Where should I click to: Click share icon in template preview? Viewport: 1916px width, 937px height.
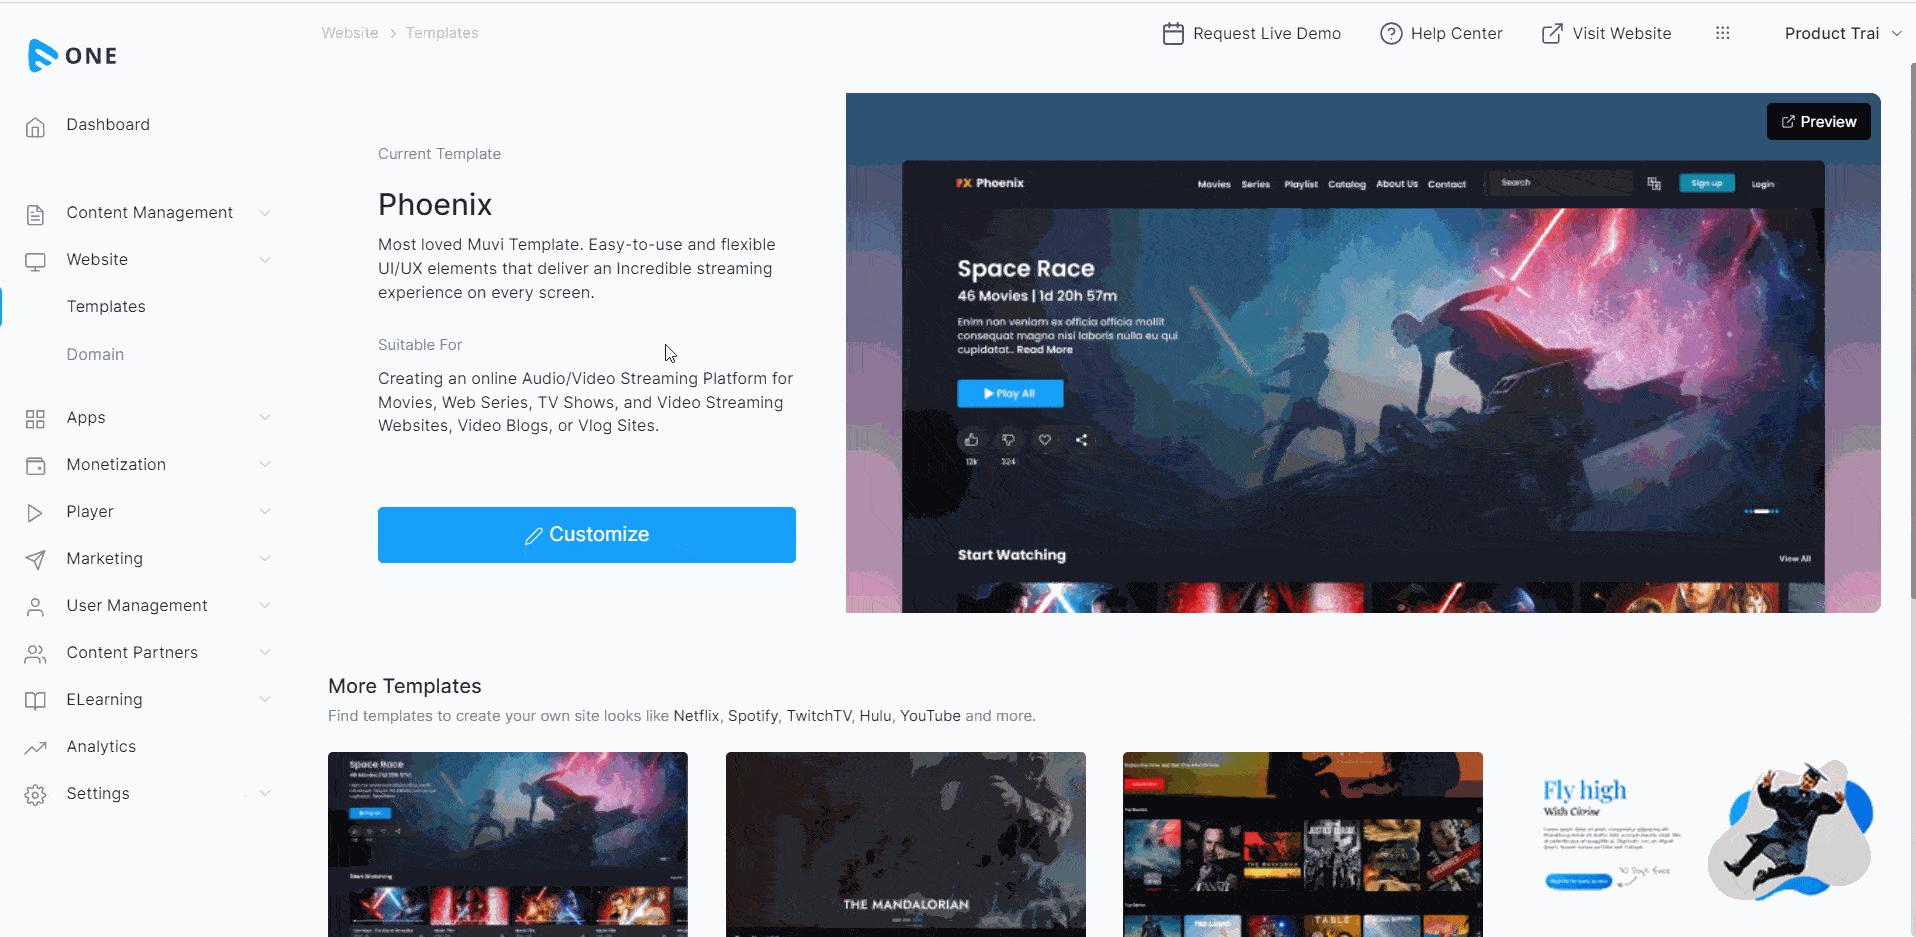tap(1081, 440)
